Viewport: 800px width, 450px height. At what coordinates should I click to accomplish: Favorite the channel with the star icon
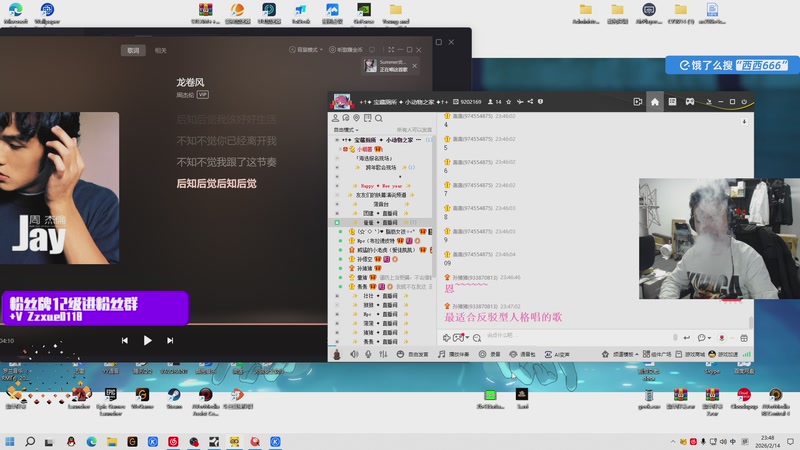pyautogui.click(x=508, y=102)
